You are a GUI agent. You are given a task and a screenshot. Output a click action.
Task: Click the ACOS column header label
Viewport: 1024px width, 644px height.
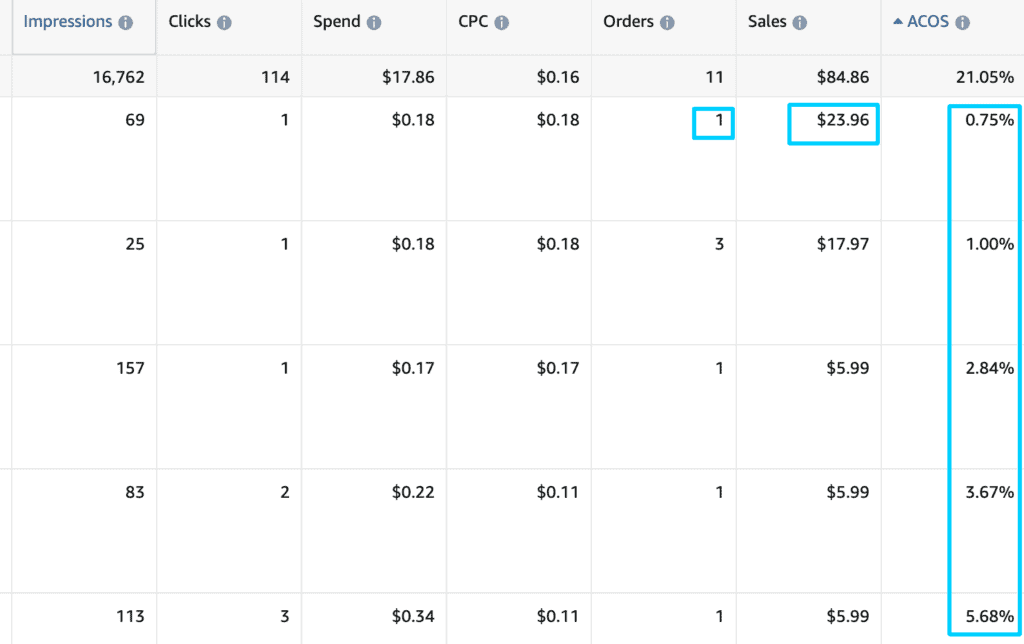pos(928,22)
